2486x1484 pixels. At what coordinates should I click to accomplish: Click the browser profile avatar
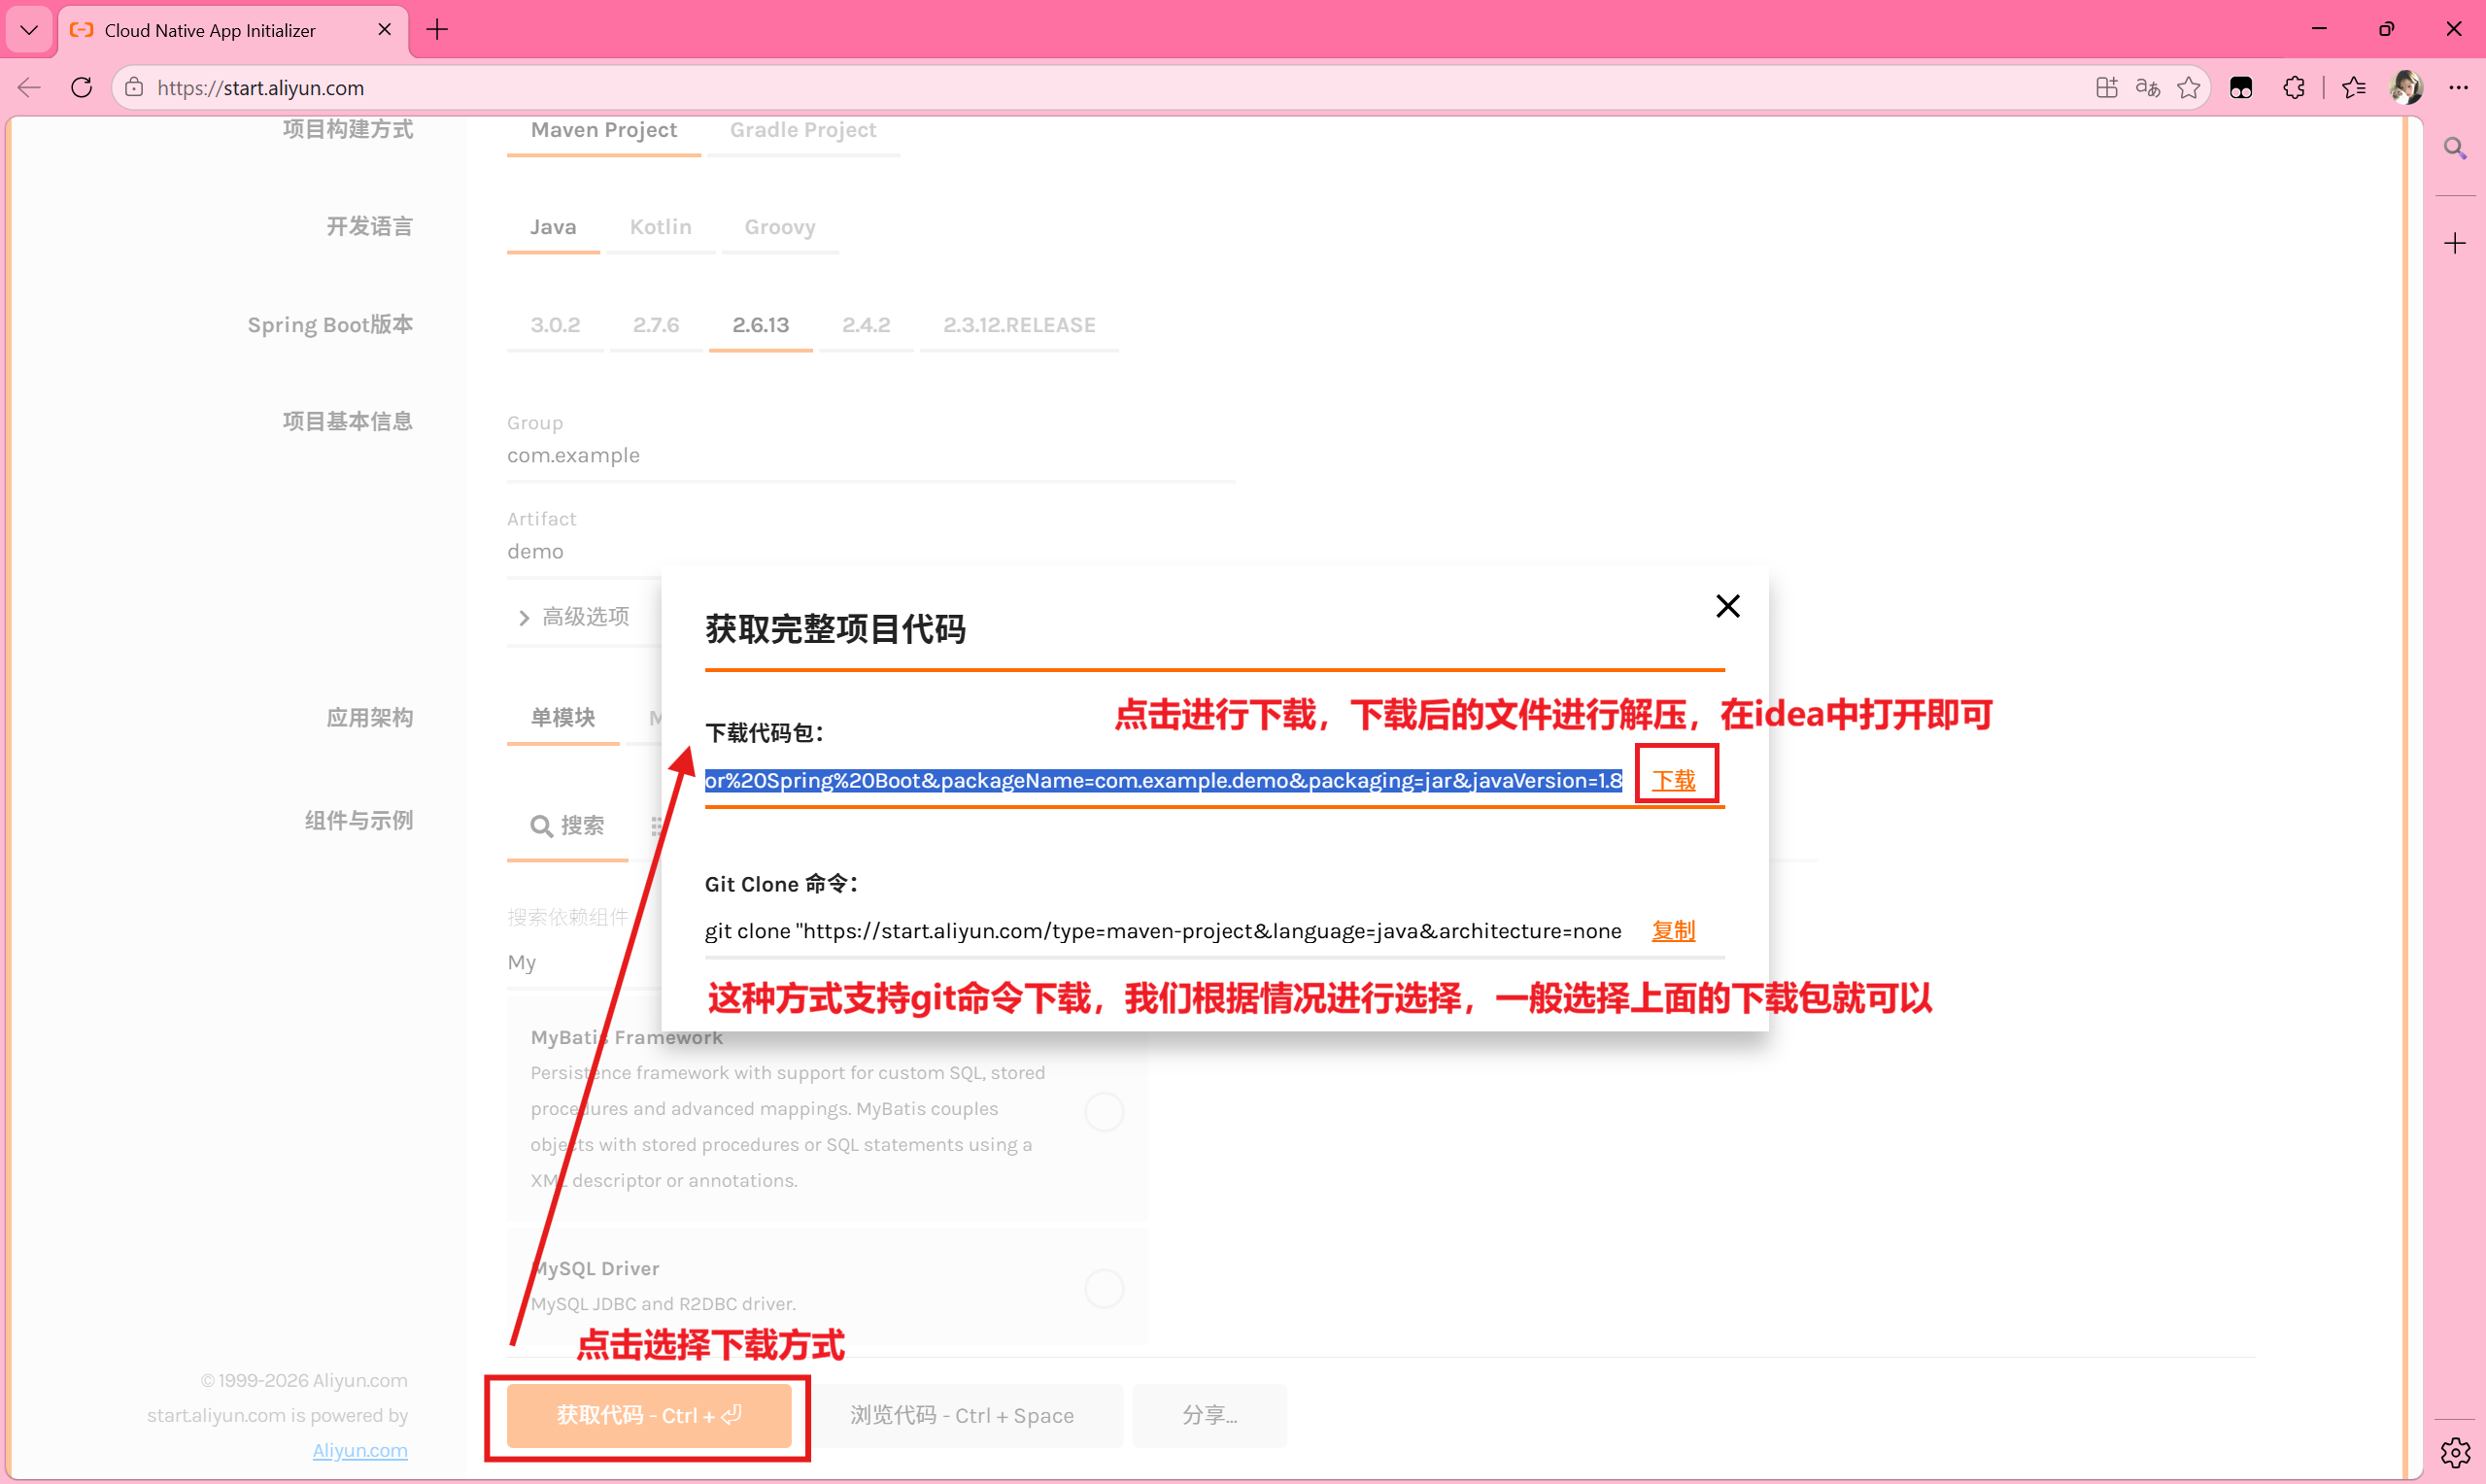2406,88
